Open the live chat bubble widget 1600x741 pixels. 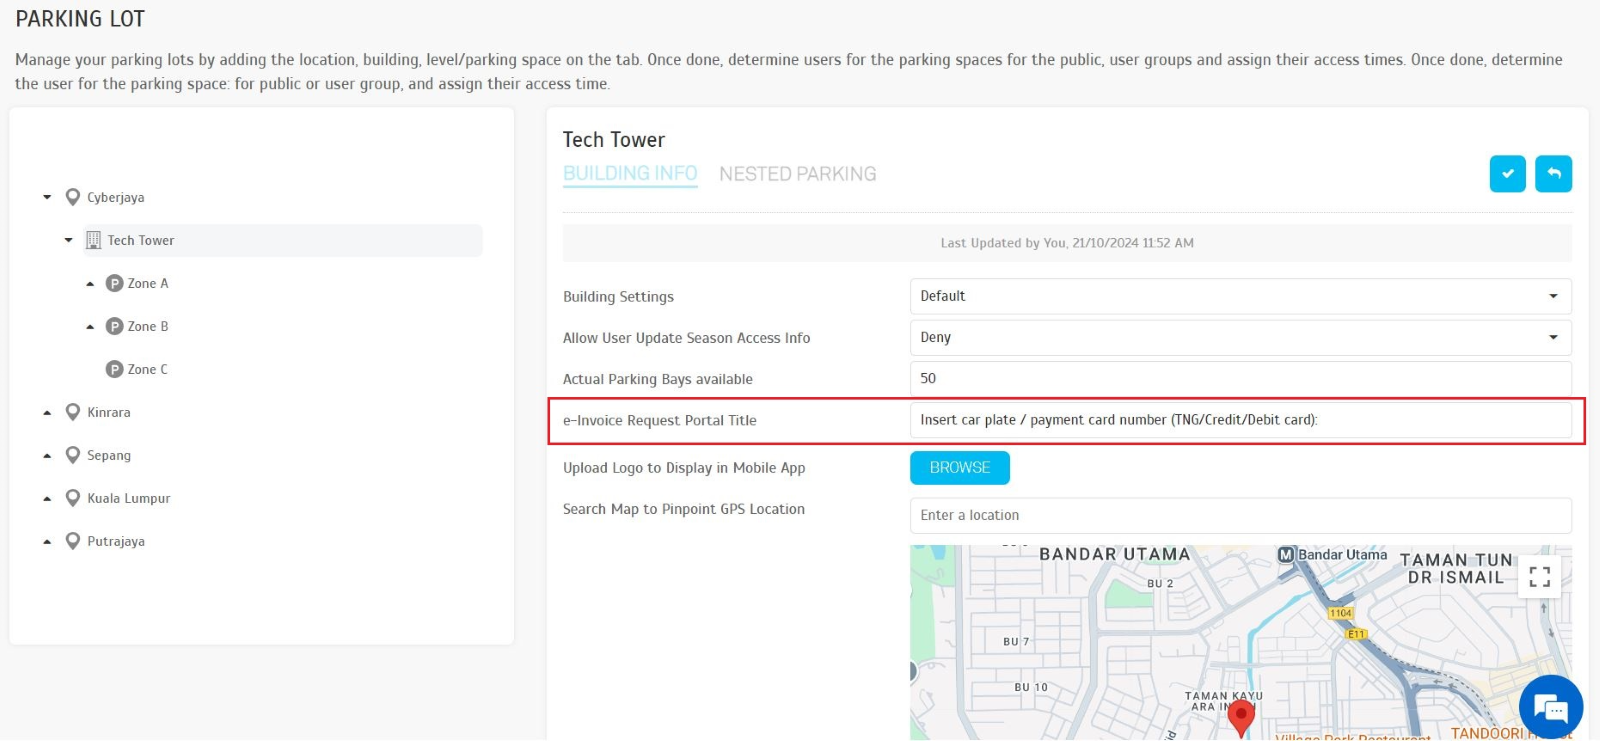(x=1550, y=707)
